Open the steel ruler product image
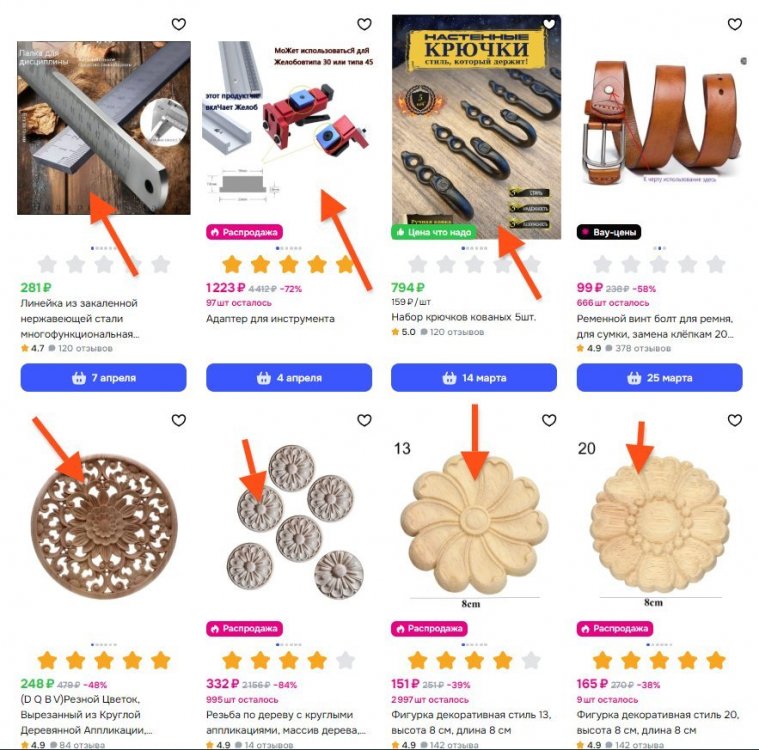 pos(104,128)
